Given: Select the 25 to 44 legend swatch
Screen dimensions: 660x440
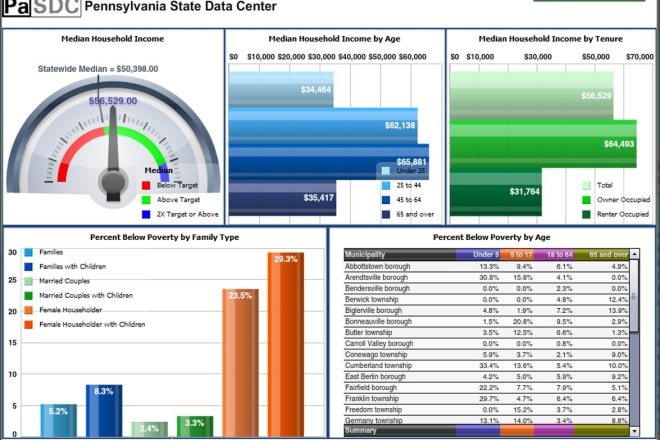Looking at the screenshot, I should (386, 185).
